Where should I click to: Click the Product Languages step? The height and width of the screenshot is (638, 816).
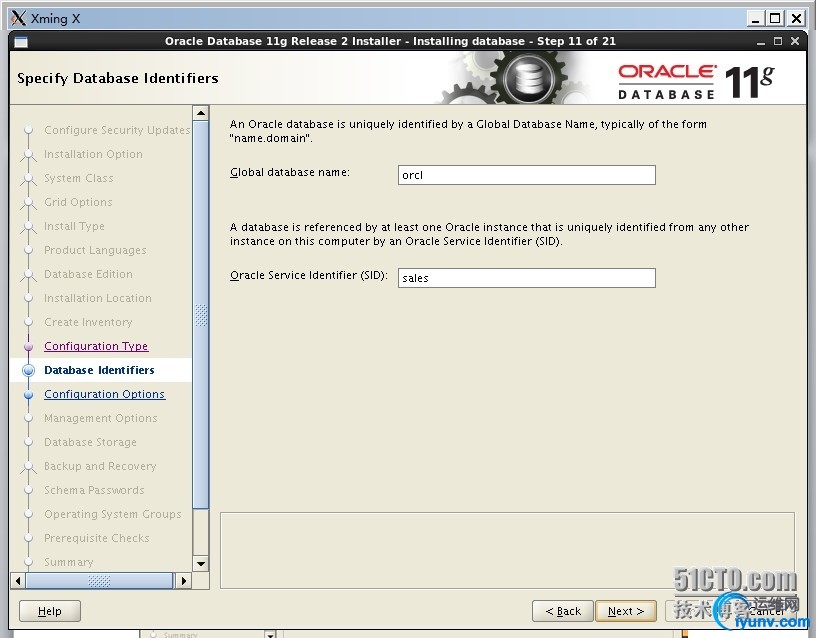point(95,250)
